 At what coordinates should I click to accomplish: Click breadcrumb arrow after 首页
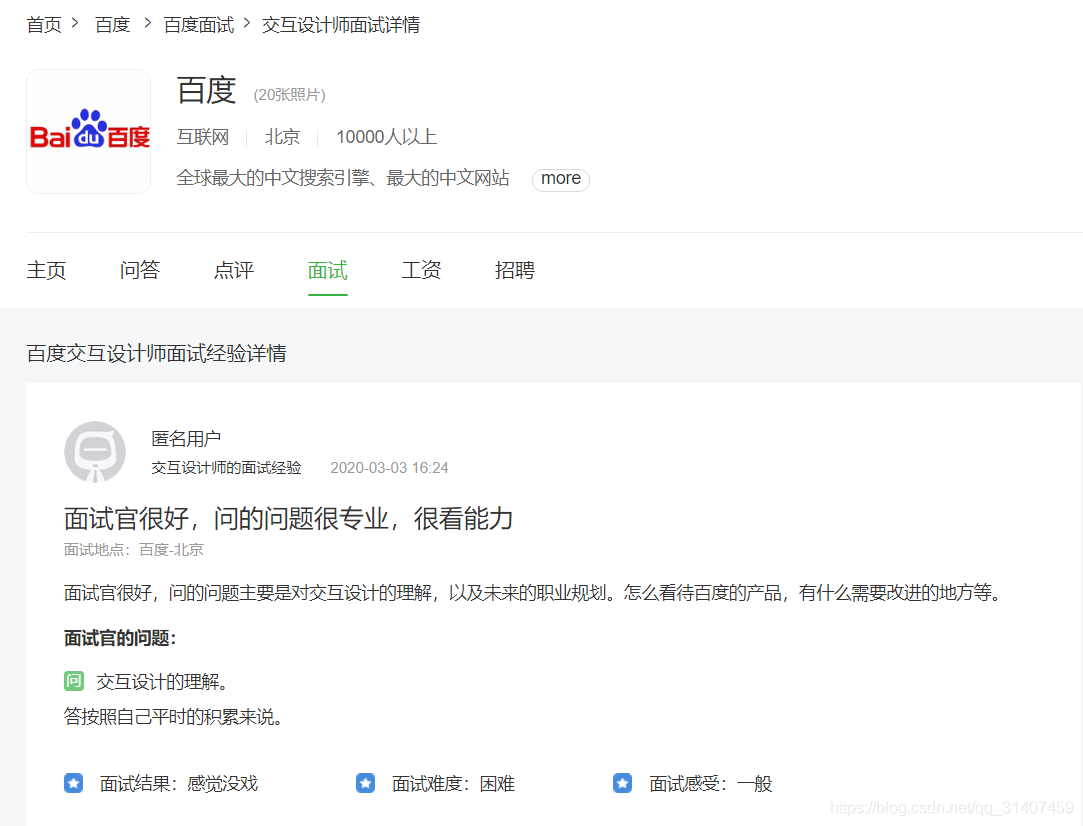75,23
